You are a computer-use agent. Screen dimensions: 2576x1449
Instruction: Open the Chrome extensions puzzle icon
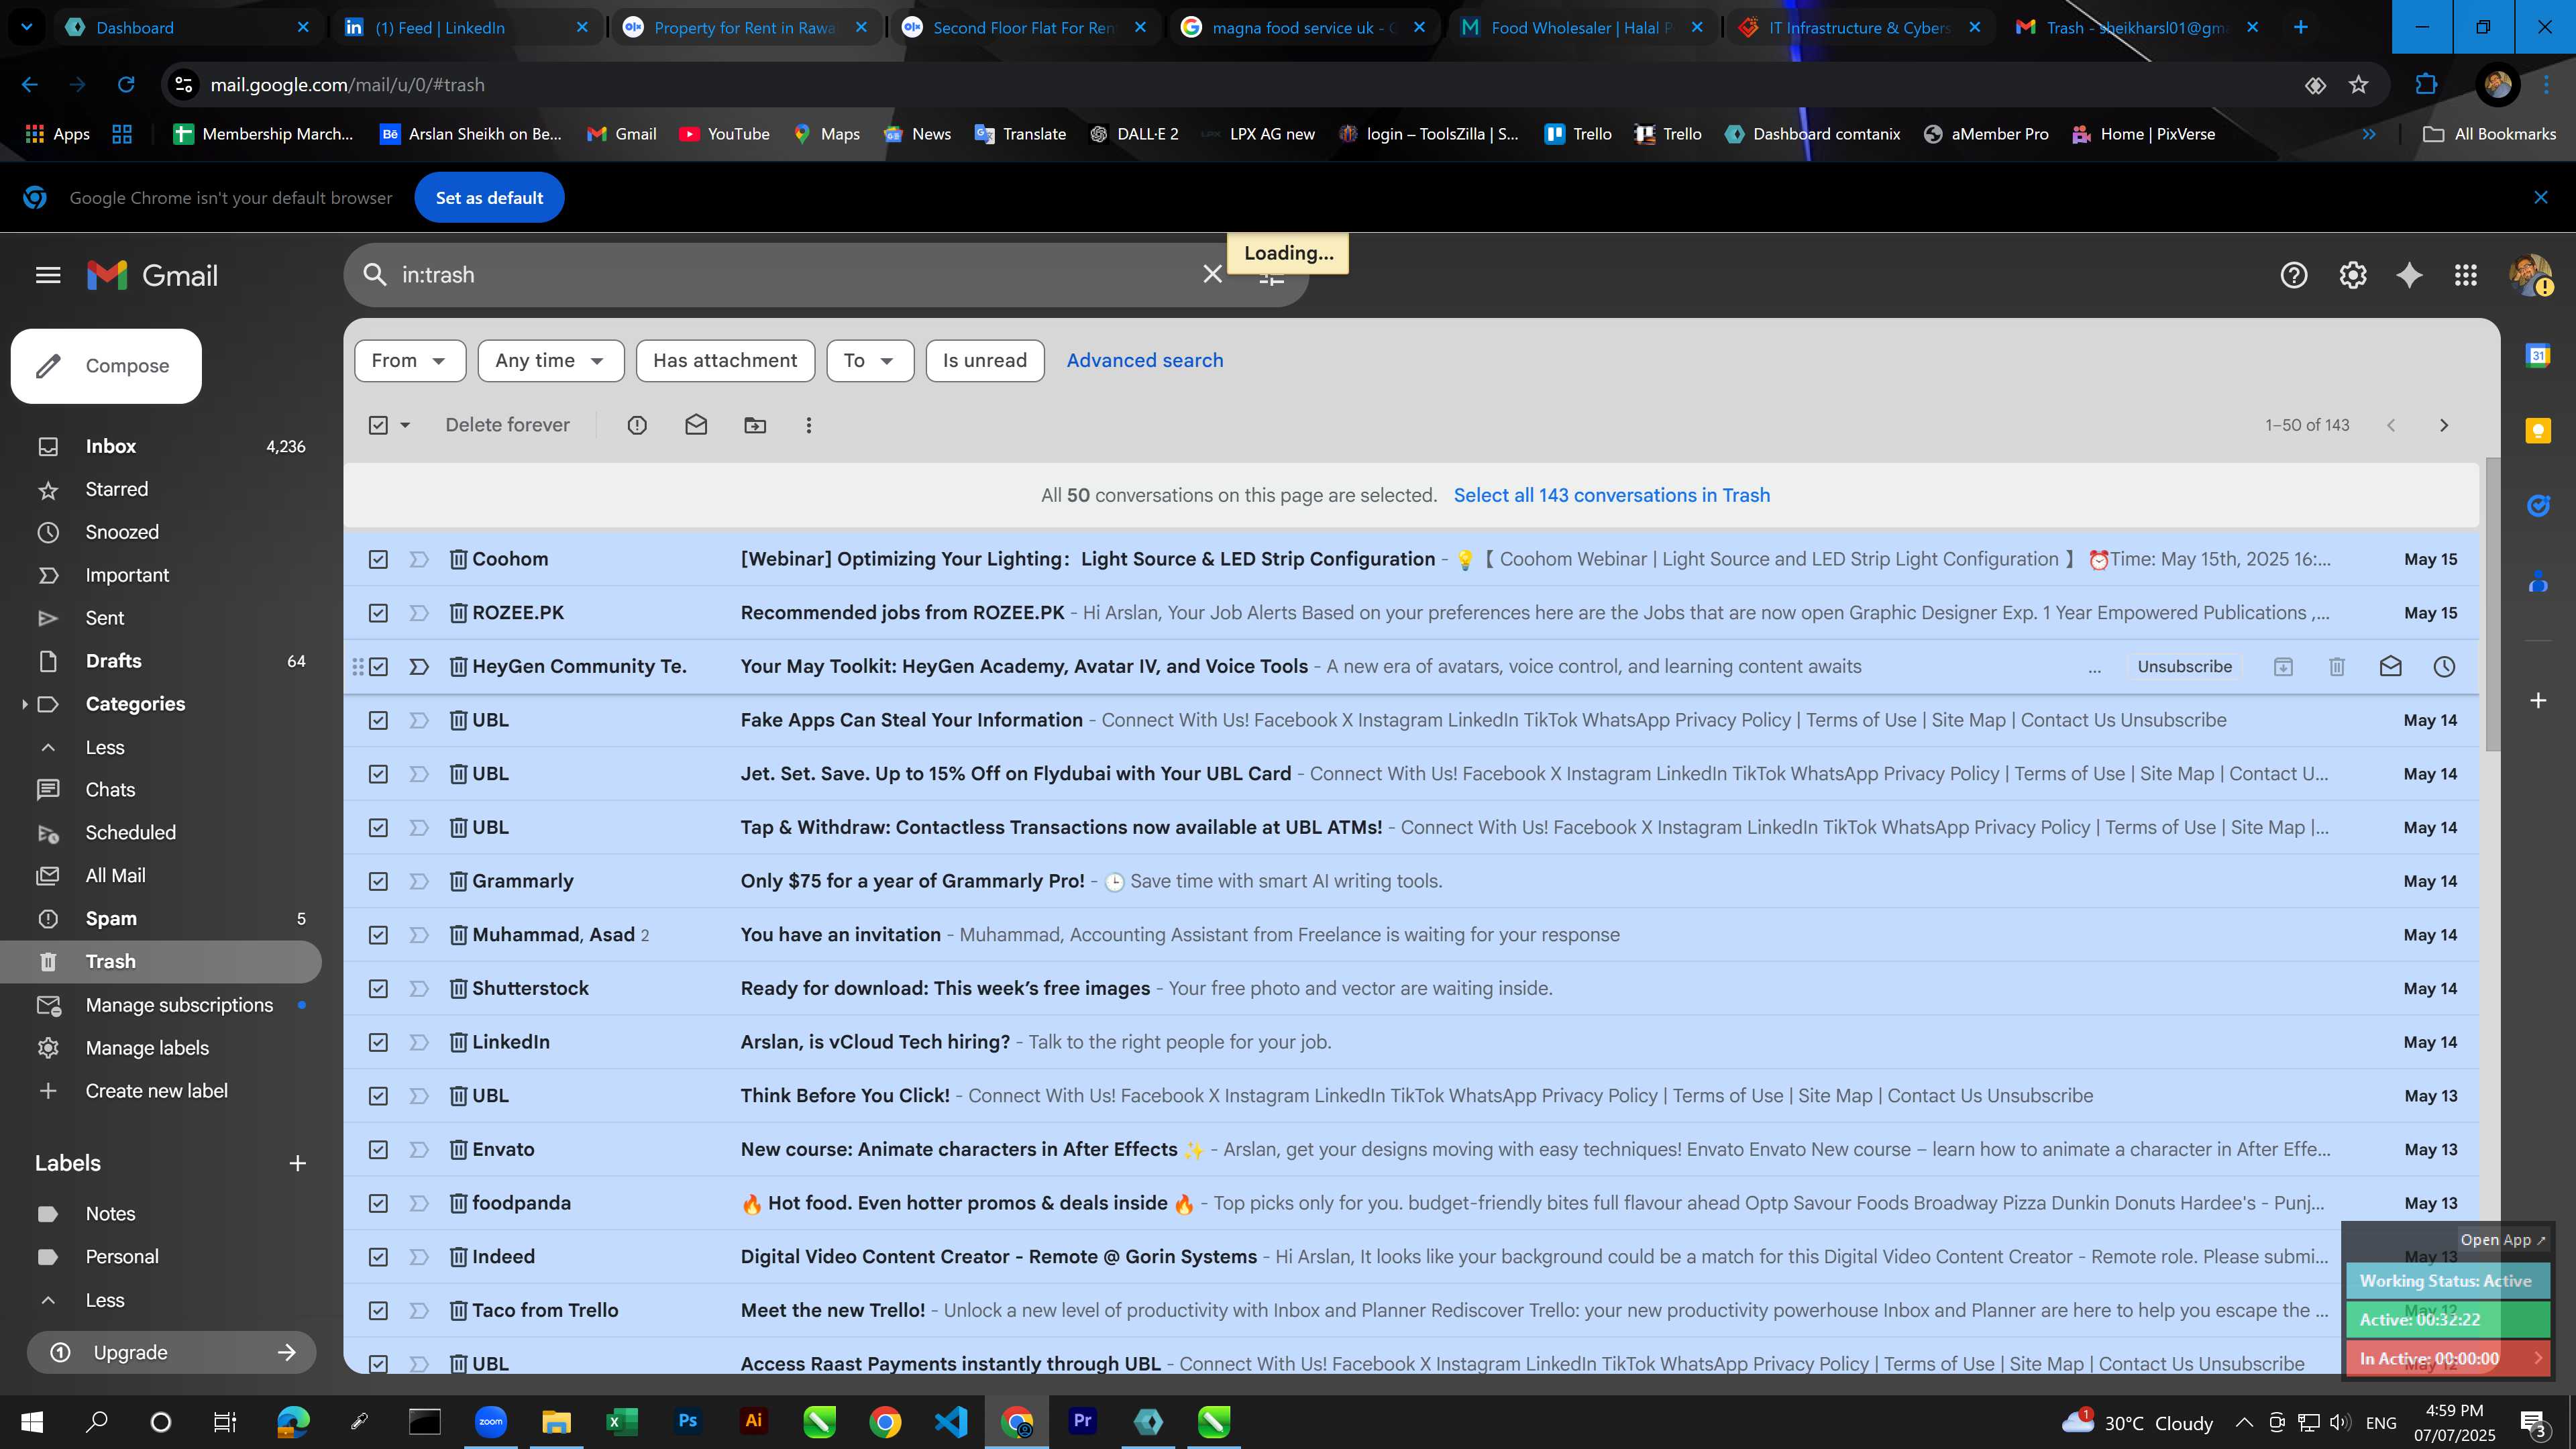(x=2426, y=85)
